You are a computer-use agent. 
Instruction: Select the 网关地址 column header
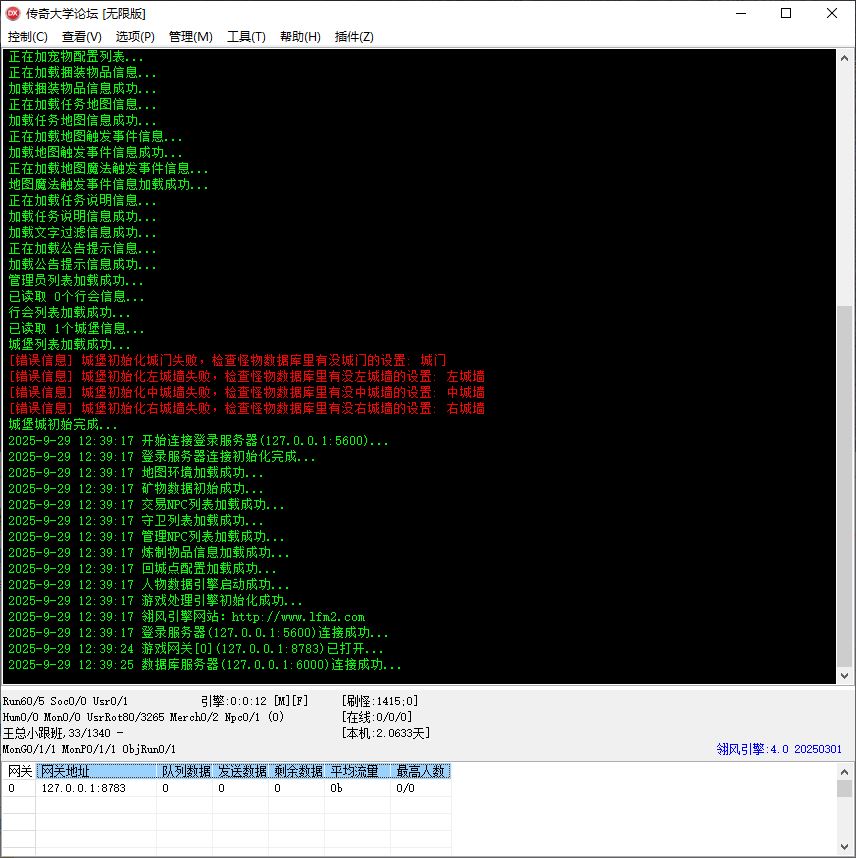point(96,772)
